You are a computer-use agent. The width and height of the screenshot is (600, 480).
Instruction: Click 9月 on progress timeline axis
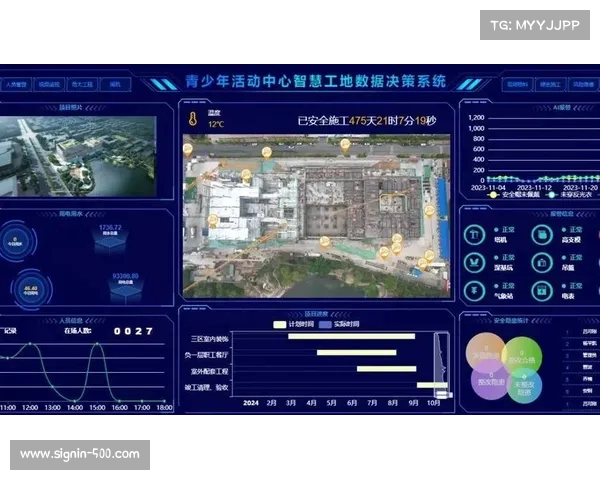click(413, 403)
